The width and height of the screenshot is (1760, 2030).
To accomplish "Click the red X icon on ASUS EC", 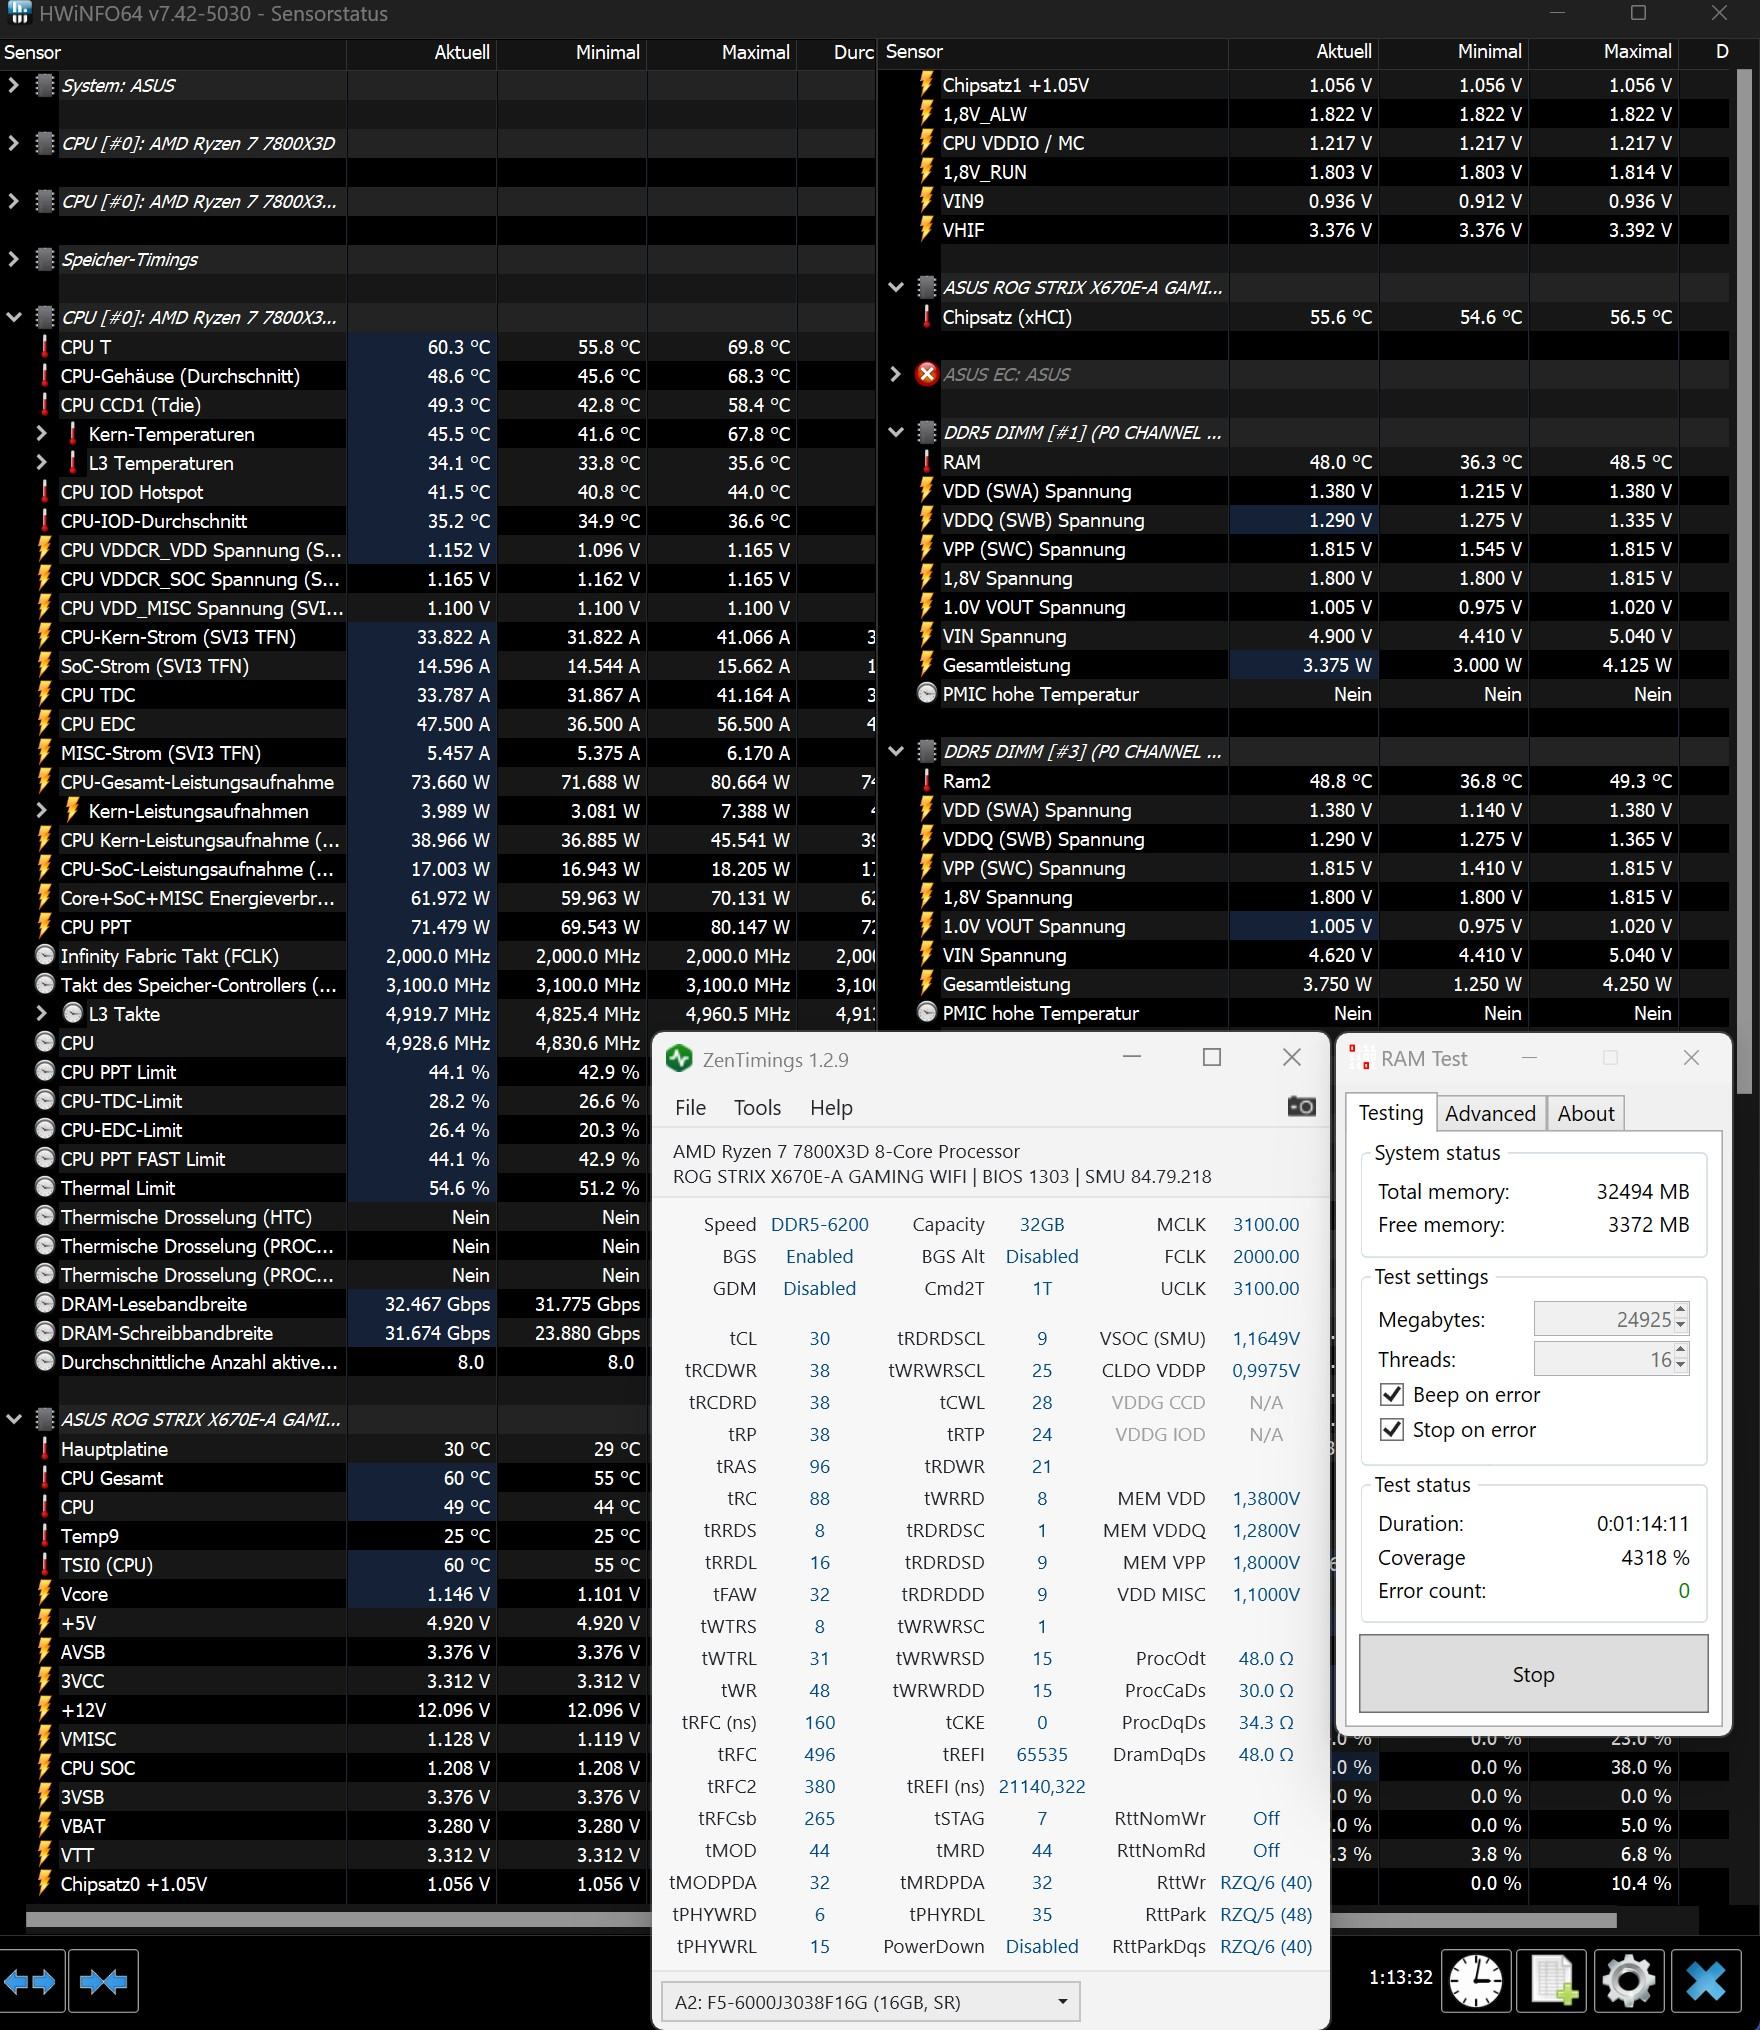I will tap(927, 374).
